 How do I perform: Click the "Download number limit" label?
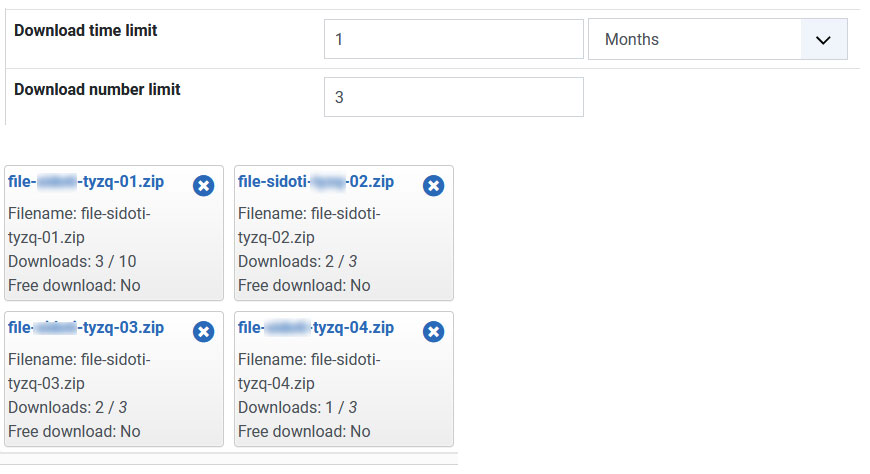point(97,89)
